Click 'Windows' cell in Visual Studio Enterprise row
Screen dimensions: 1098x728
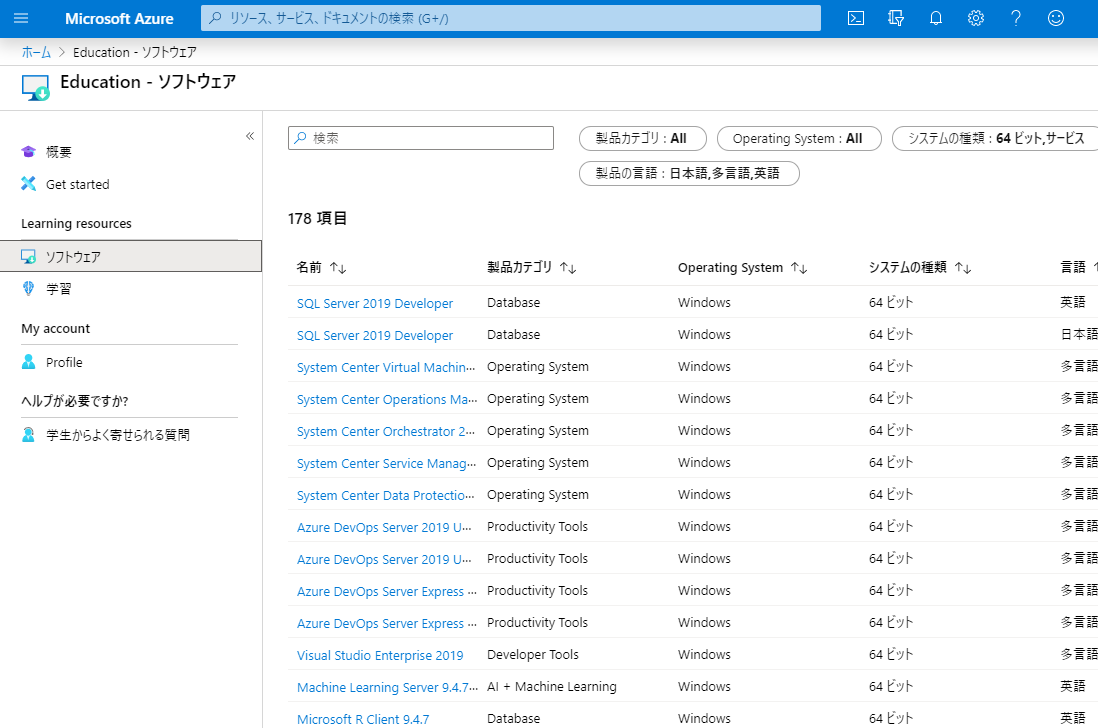point(704,654)
